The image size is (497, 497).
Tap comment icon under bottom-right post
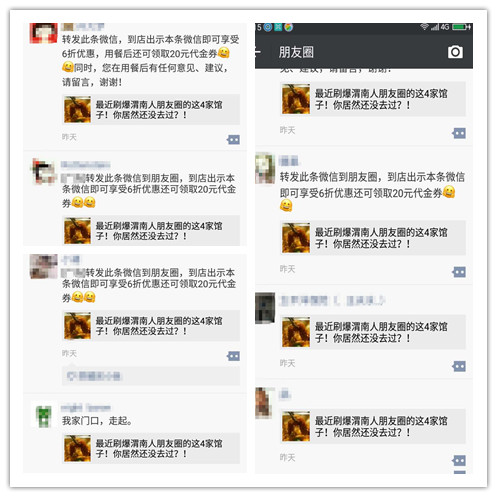[x=459, y=461]
